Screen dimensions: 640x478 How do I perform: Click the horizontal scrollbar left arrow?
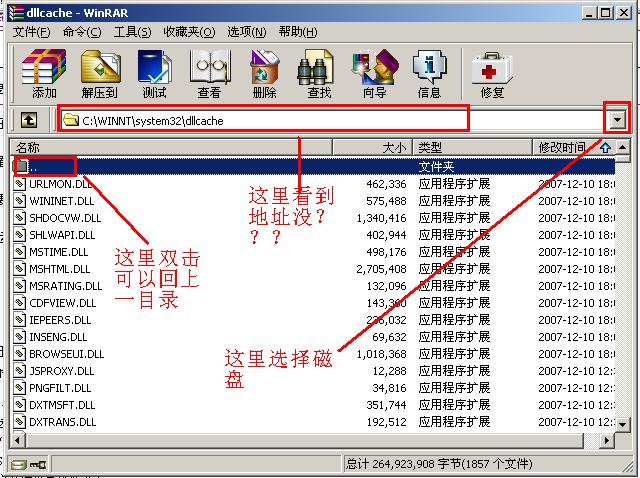[x=18, y=441]
